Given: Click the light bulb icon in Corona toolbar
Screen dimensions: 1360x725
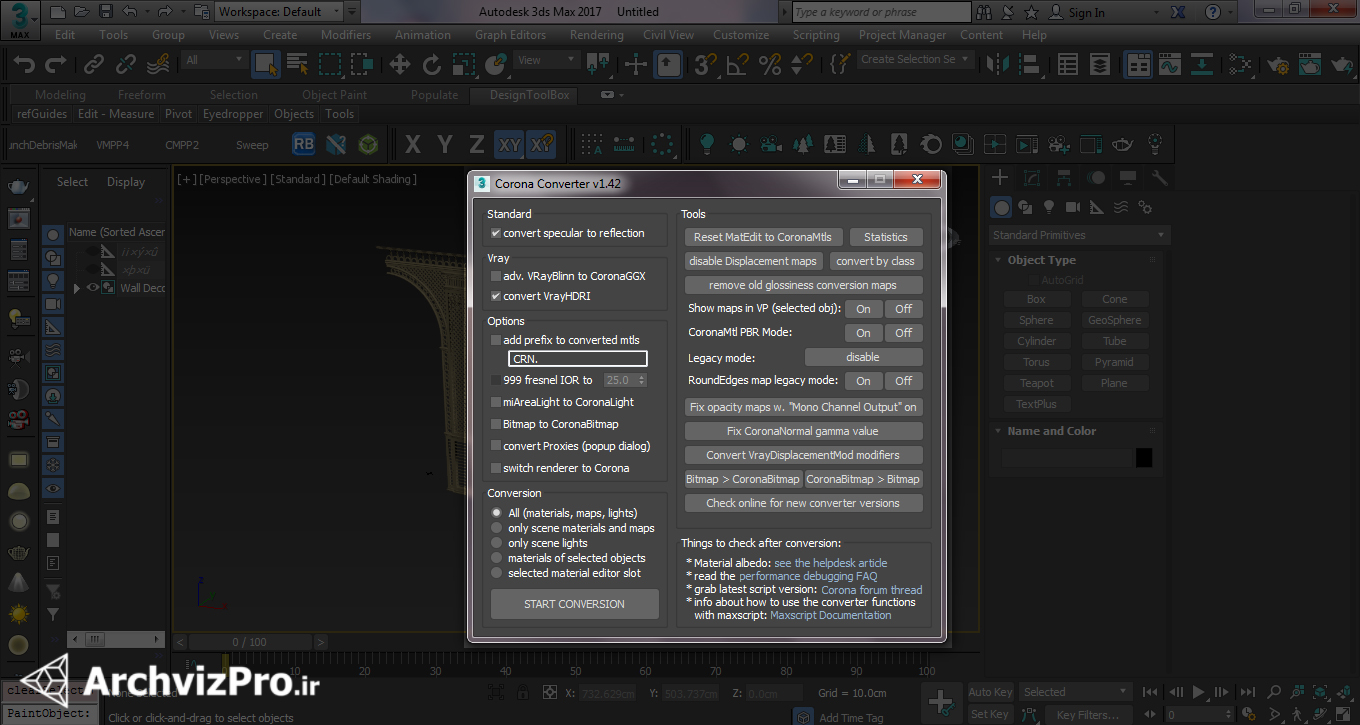Looking at the screenshot, I should coord(707,144).
